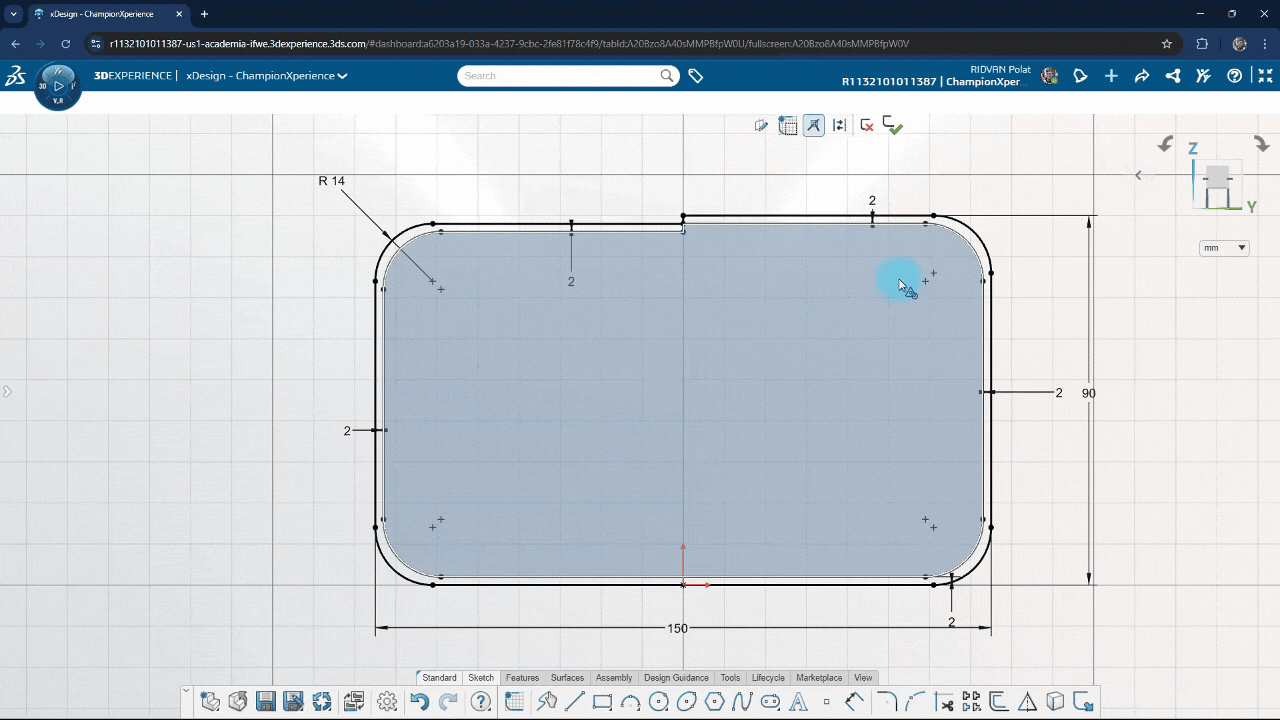Click the Search field
This screenshot has height=720, width=1280.
pos(560,75)
